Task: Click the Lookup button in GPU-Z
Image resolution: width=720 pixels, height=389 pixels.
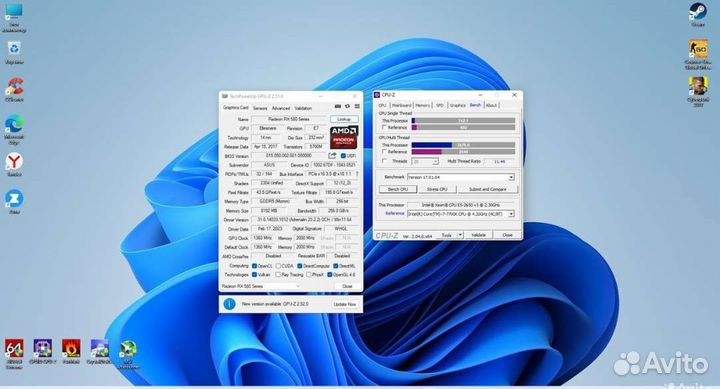Action: point(344,119)
